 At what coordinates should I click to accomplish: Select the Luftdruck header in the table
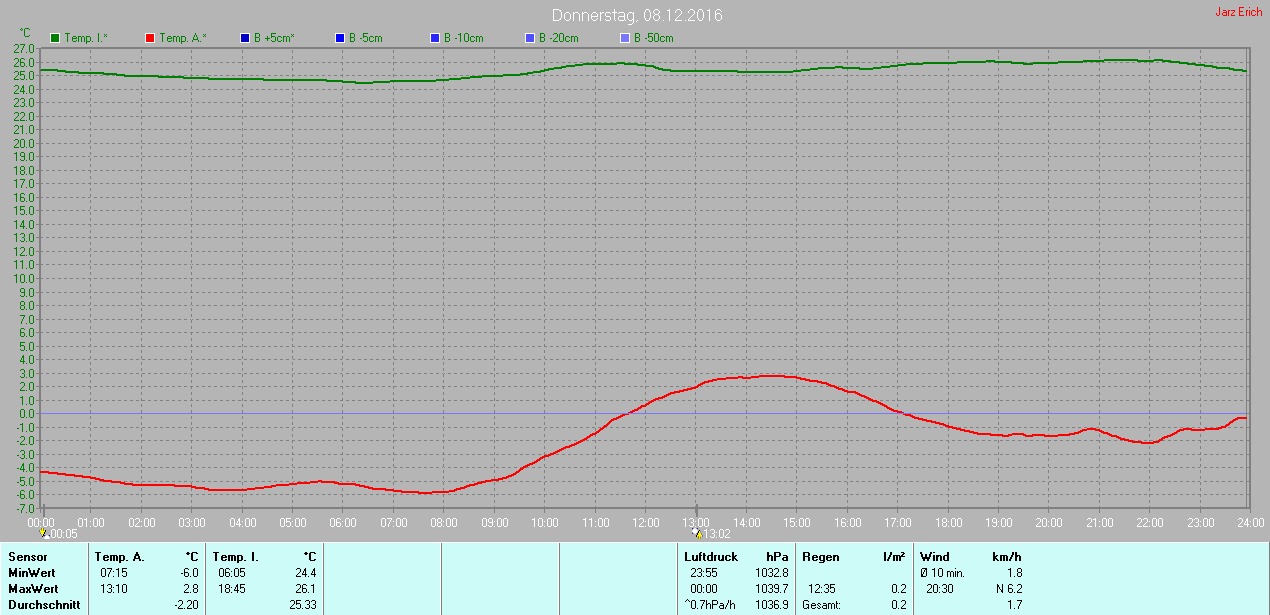[x=711, y=557]
